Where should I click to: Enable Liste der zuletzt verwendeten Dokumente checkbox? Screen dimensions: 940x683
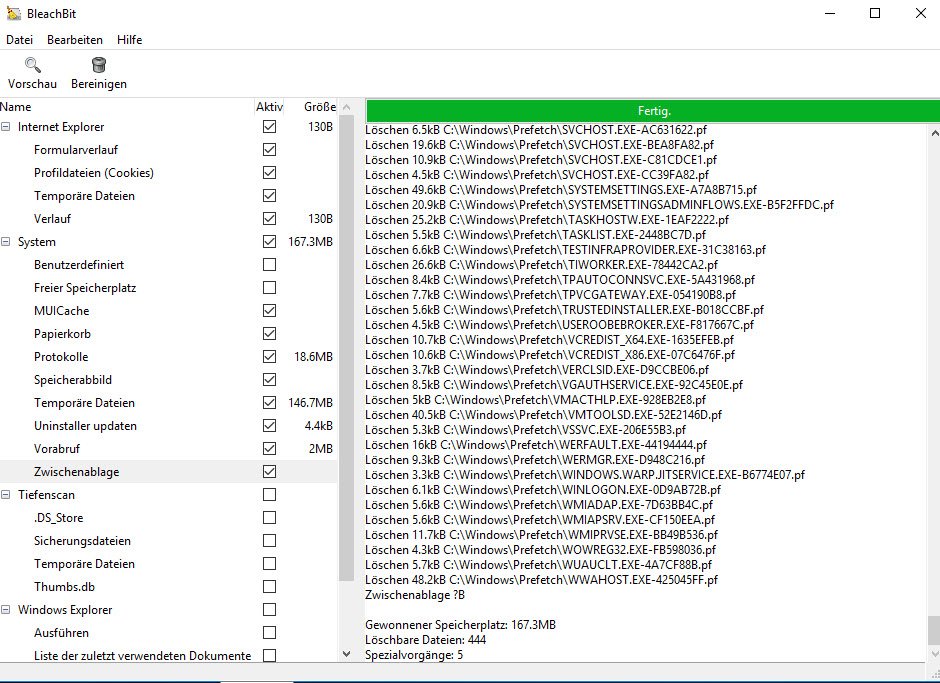tap(270, 655)
